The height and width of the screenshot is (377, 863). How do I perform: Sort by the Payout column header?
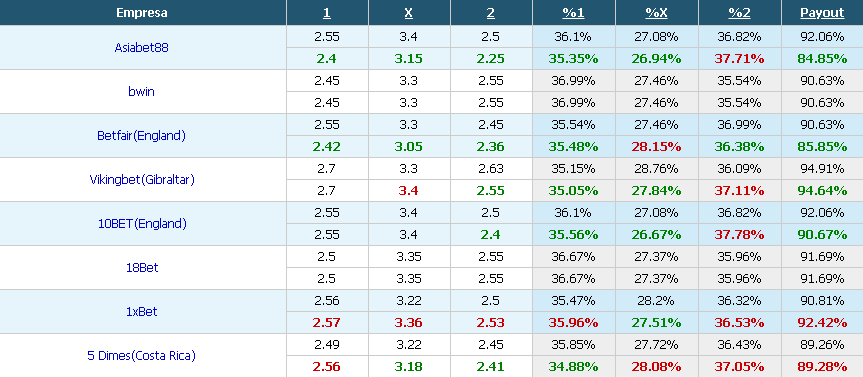pyautogui.click(x=822, y=13)
